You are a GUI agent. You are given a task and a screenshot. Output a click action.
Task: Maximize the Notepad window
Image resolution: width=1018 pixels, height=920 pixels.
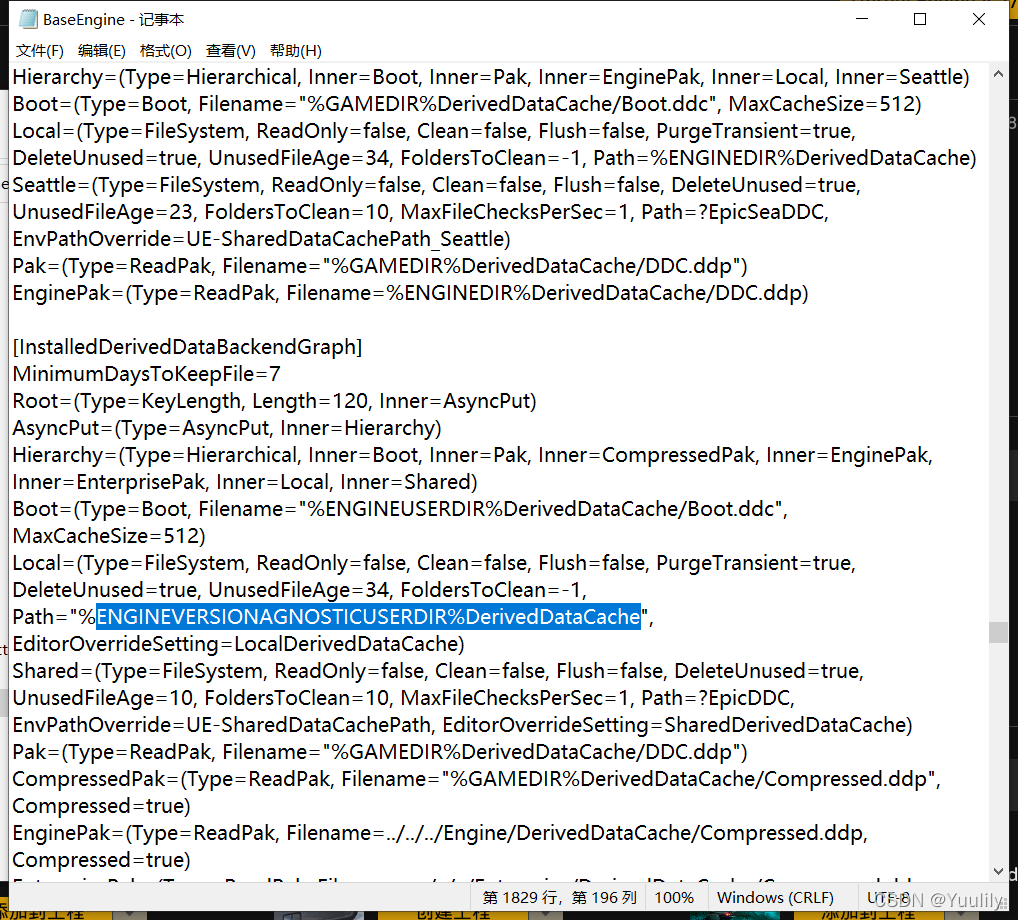[x=920, y=18]
